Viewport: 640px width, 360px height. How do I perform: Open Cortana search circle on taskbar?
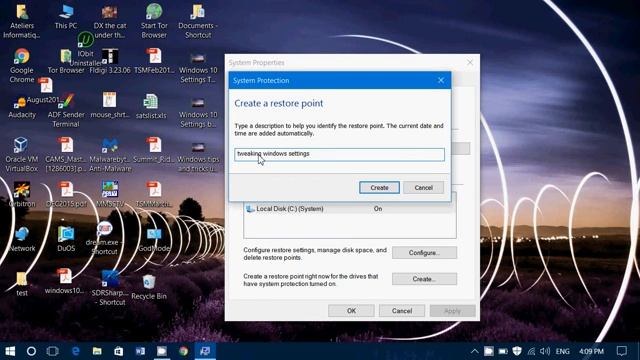pos(31,351)
